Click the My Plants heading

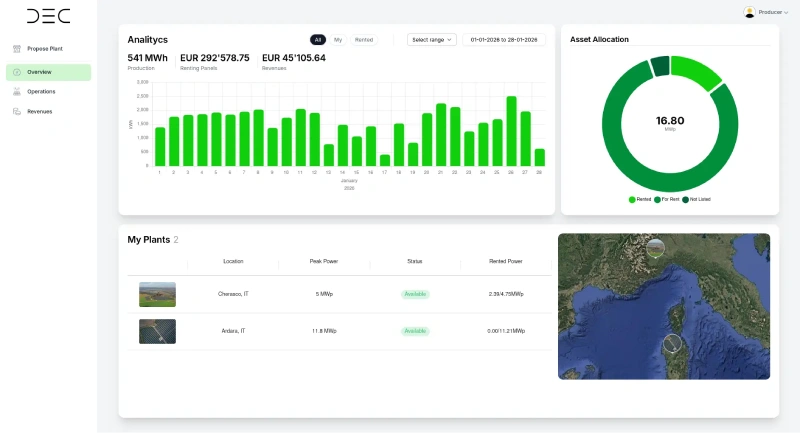pyautogui.click(x=148, y=240)
